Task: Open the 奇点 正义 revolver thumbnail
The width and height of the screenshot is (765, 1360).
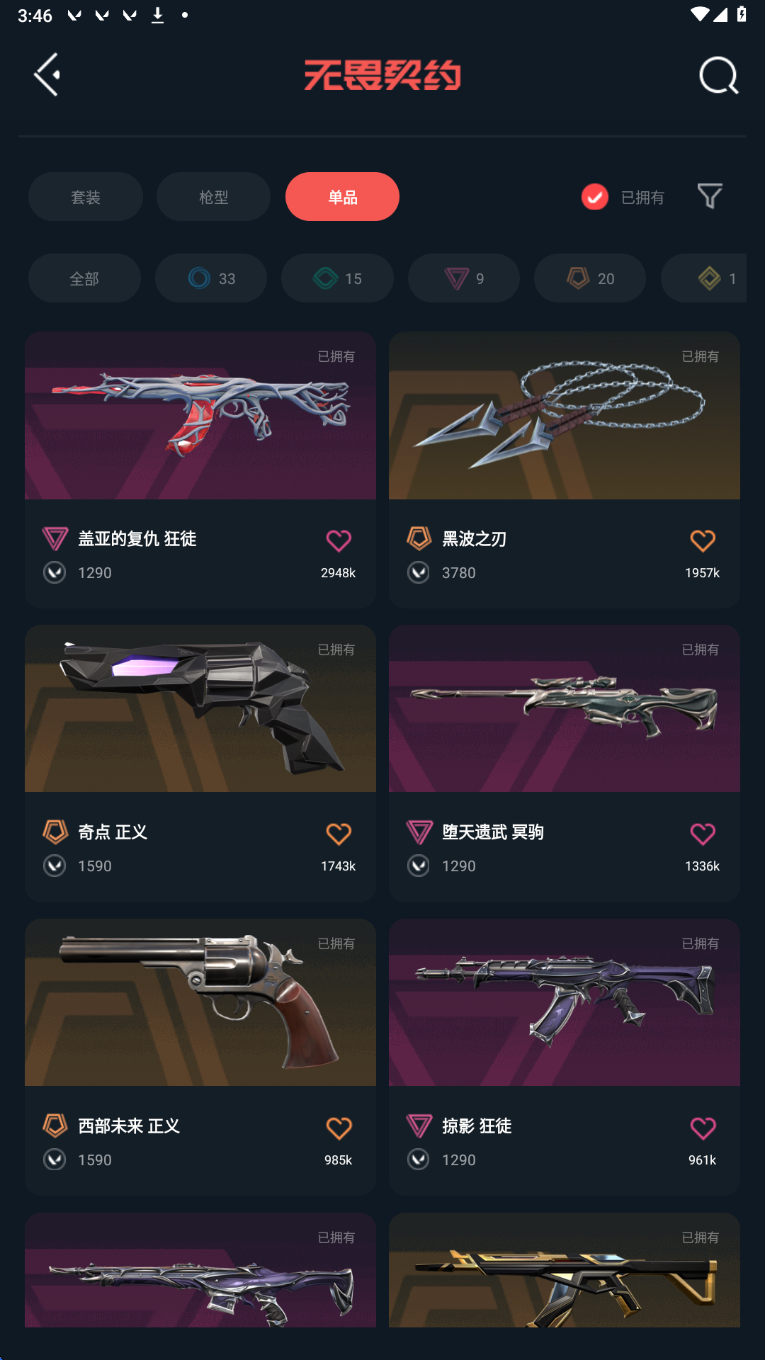Action: coord(200,709)
